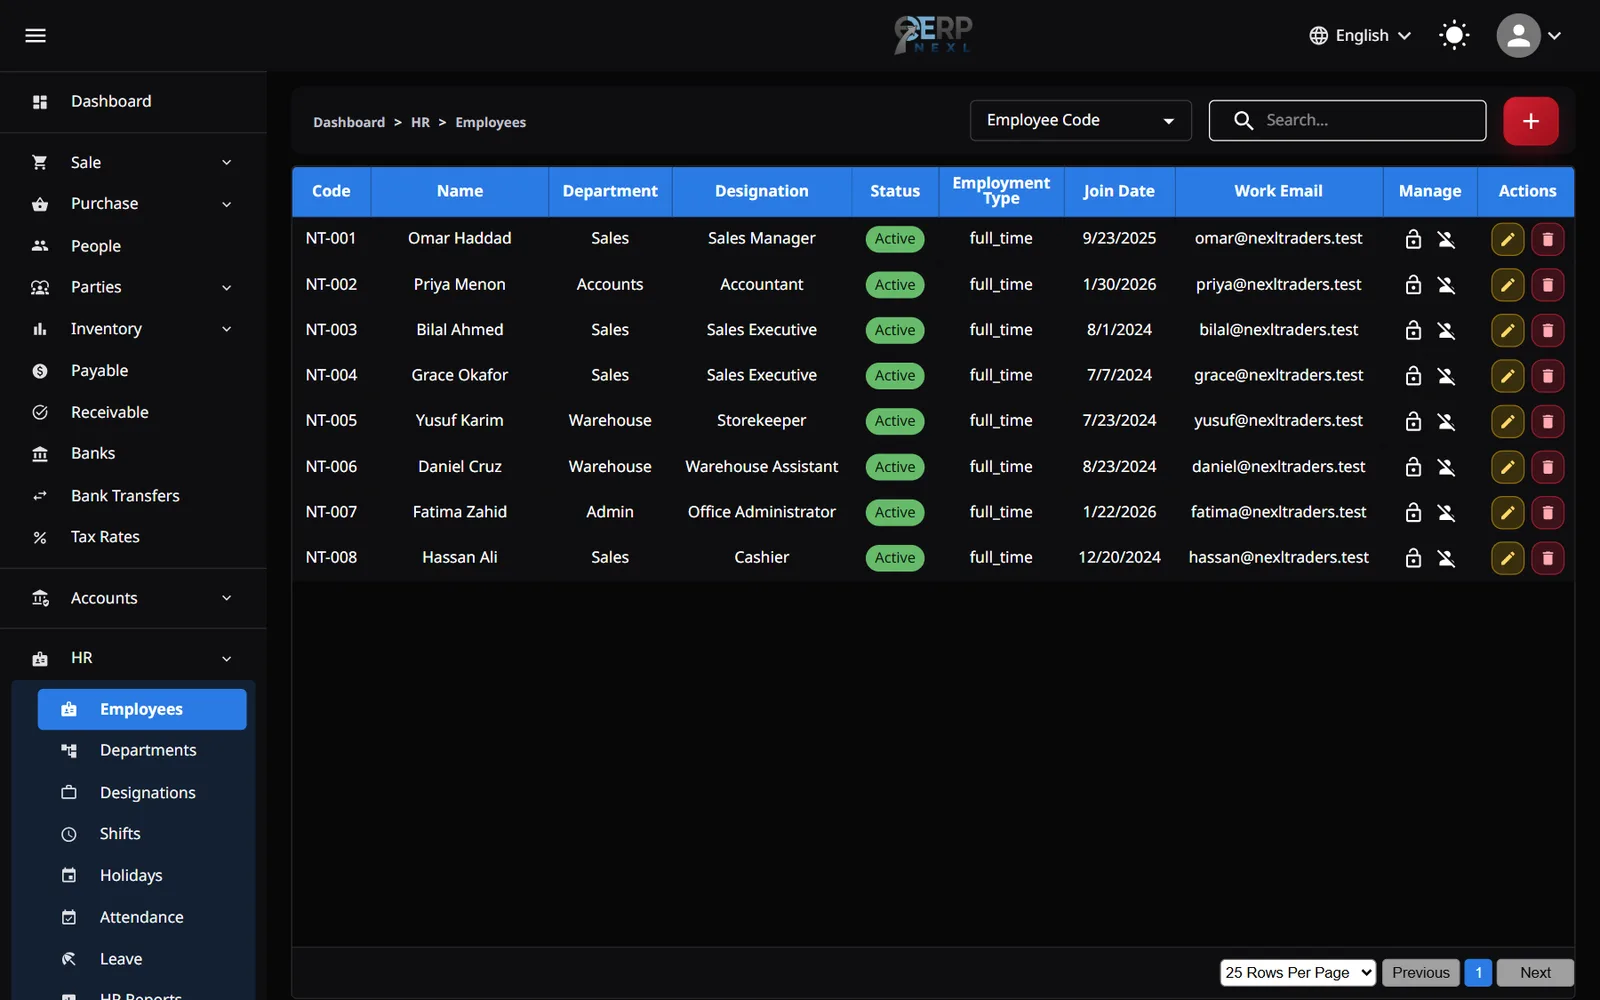Click the Dashboard breadcrumb link

tap(349, 122)
